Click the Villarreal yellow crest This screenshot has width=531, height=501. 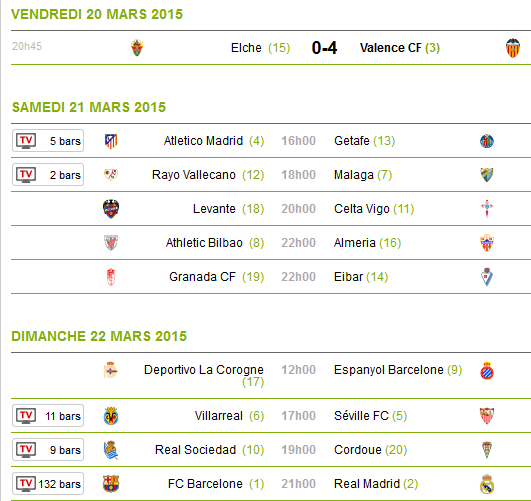[x=111, y=416]
